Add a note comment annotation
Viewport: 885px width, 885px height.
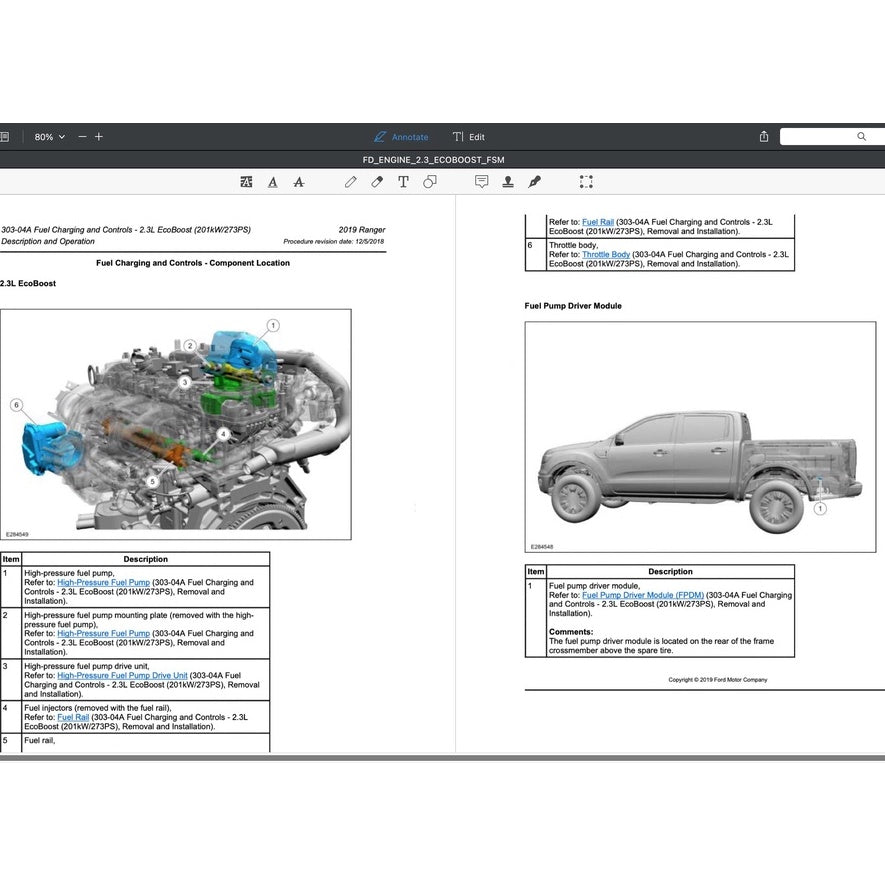tap(482, 182)
